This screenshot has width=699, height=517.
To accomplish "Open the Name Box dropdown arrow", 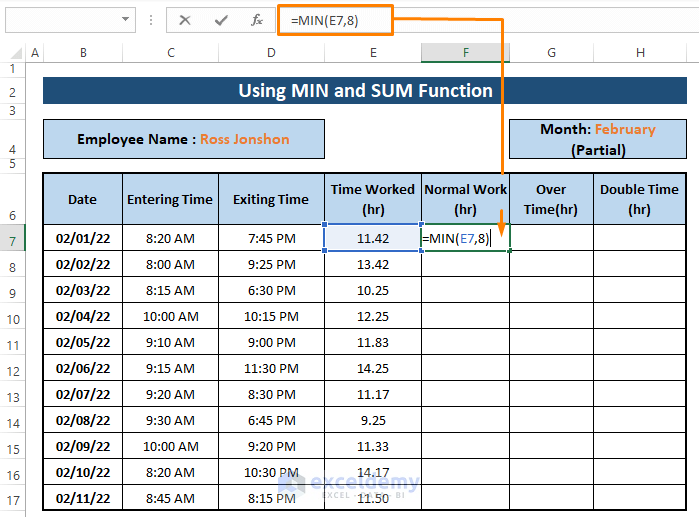I will 126,20.
